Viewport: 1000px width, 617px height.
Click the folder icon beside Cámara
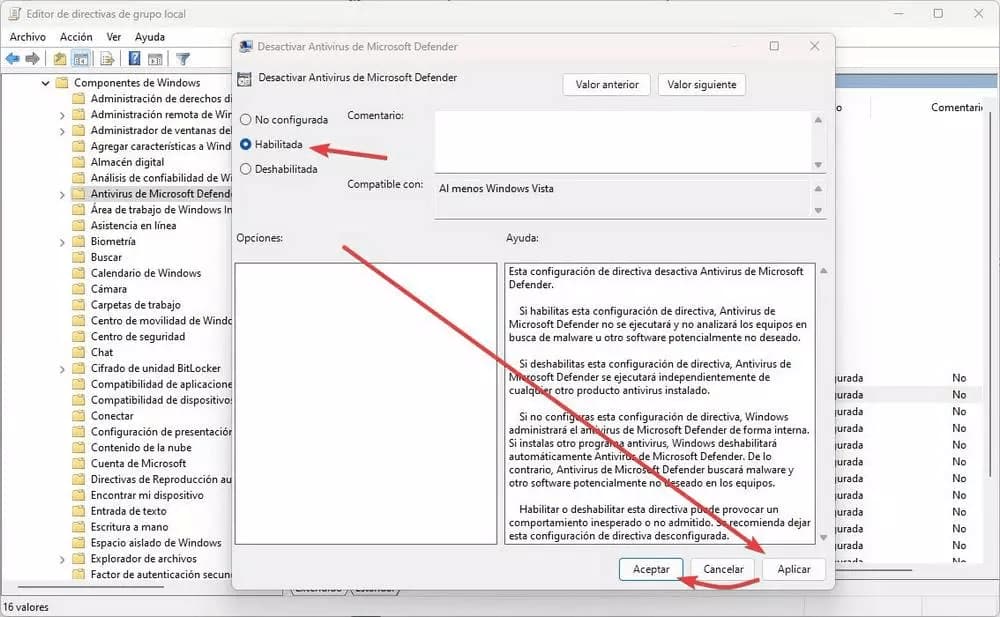click(x=78, y=289)
